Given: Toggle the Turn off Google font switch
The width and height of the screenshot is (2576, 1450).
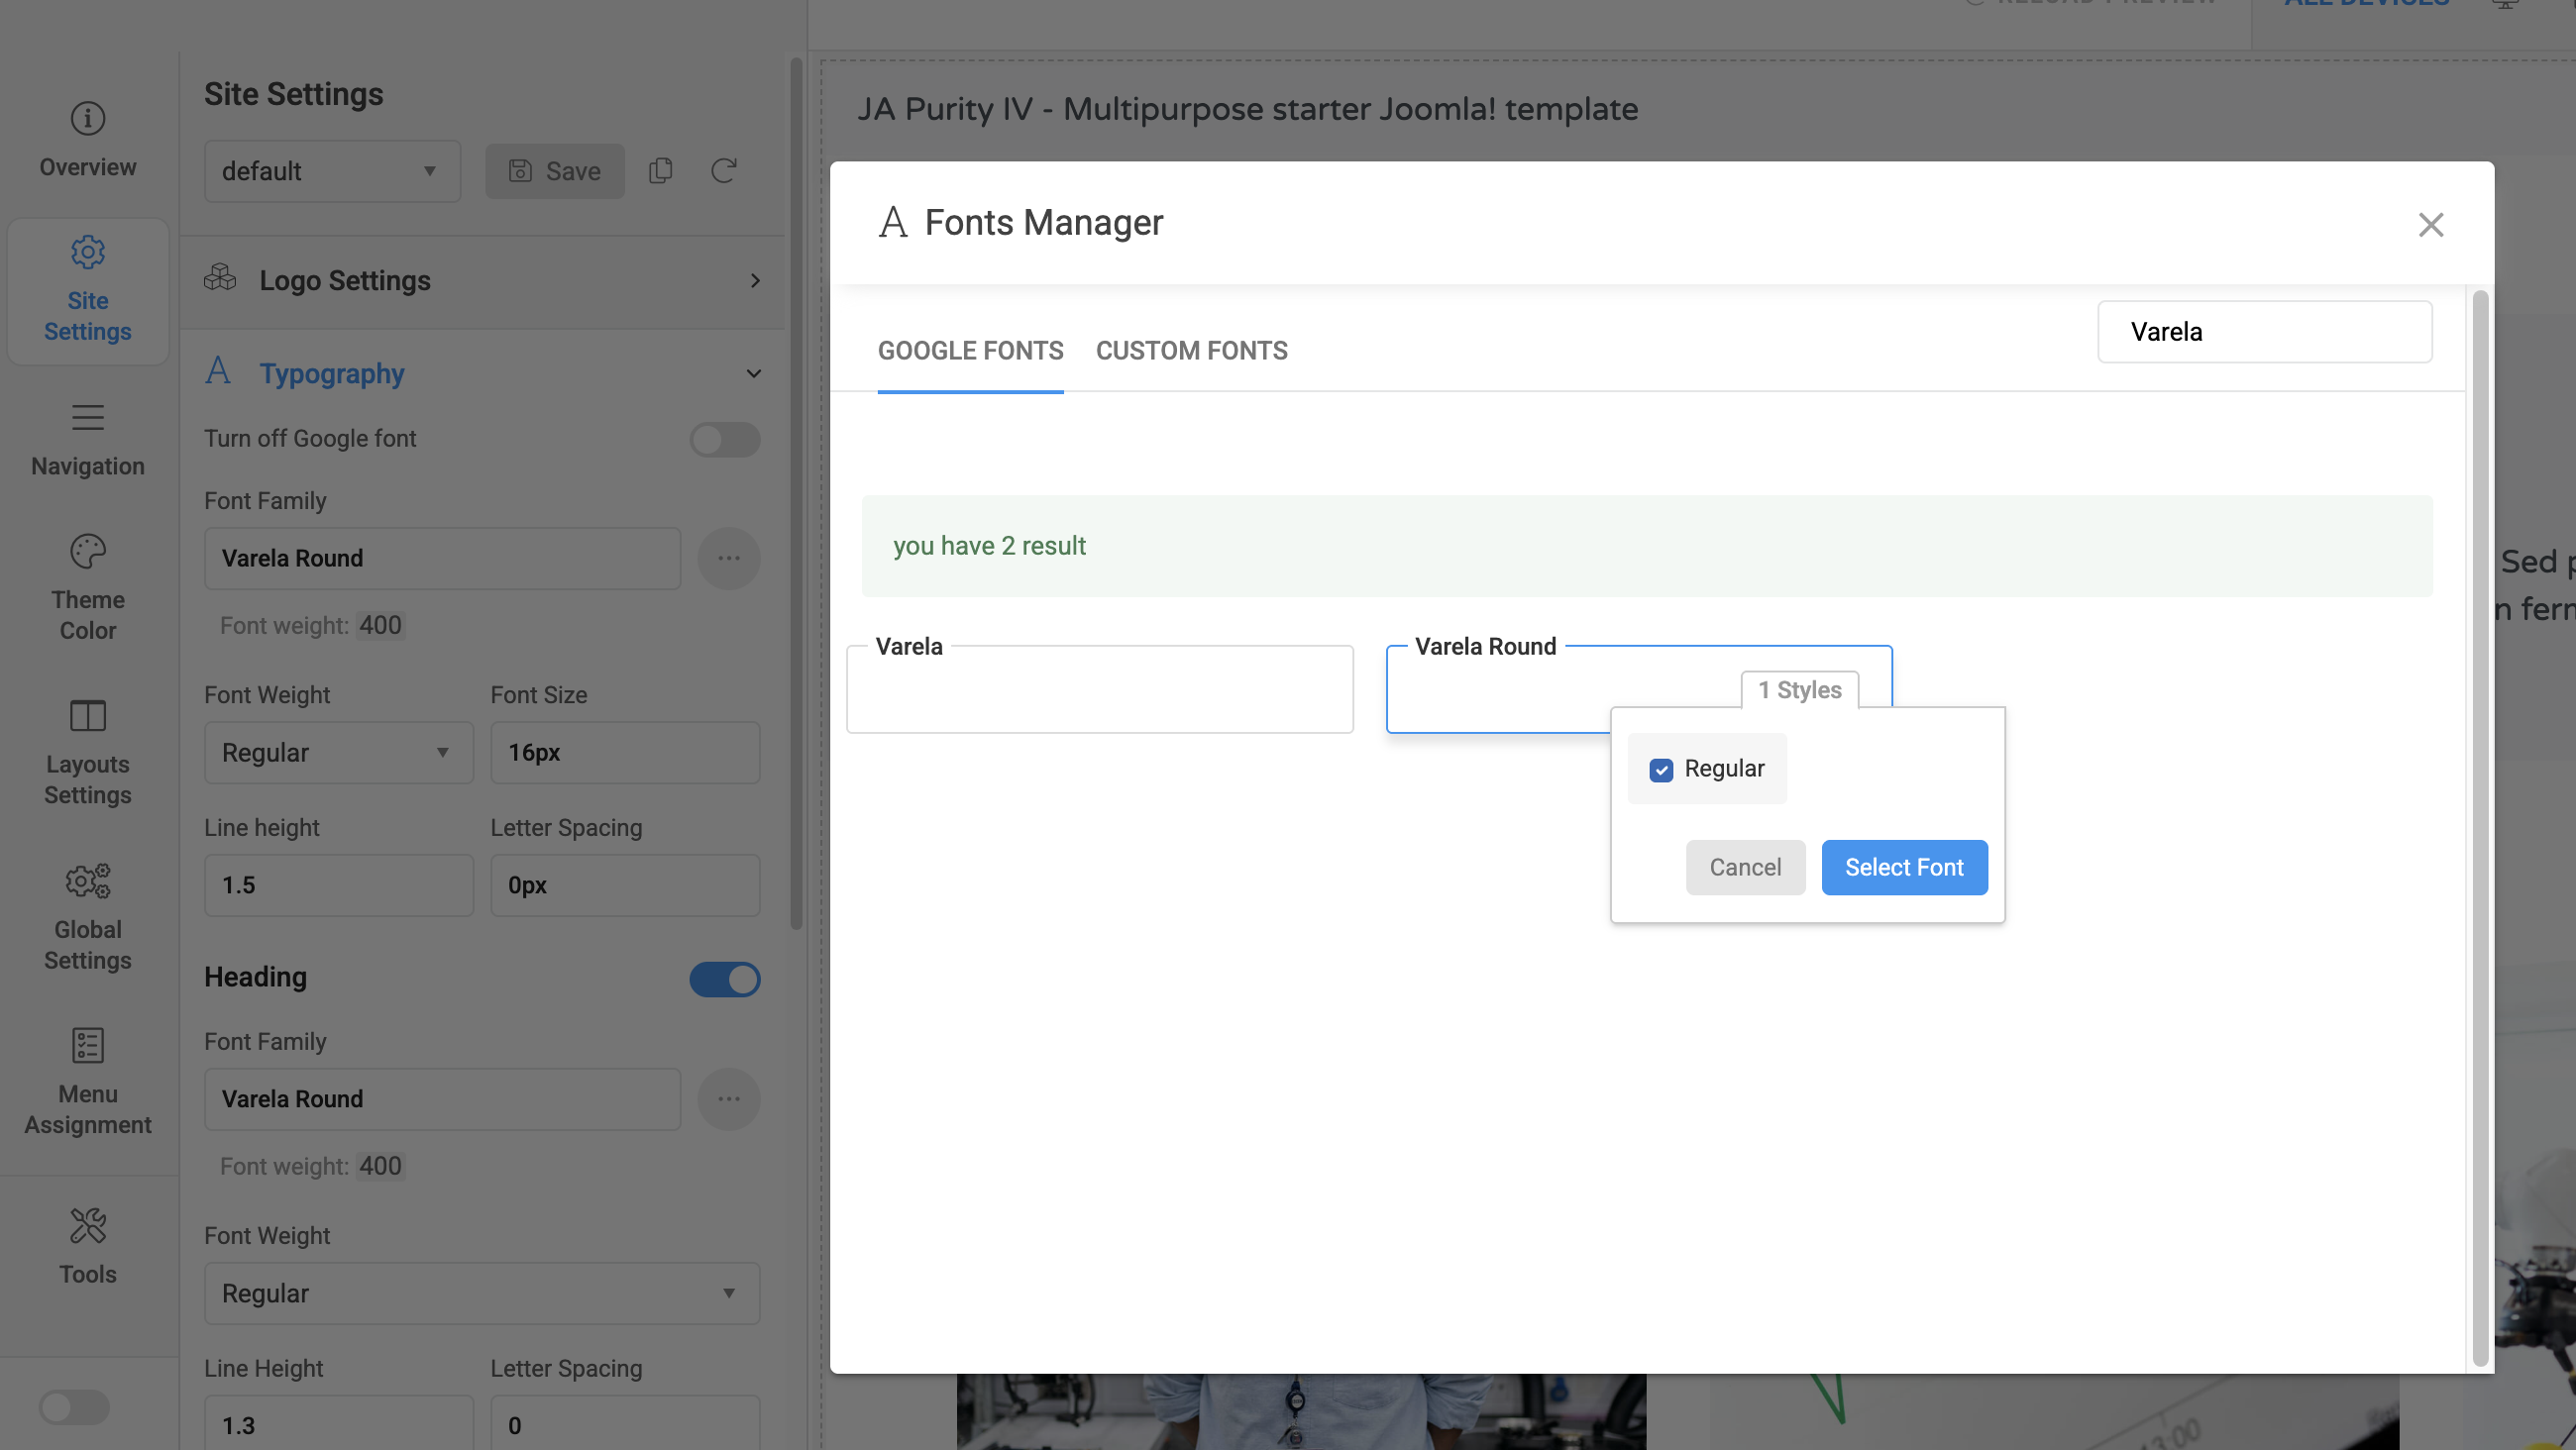Looking at the screenshot, I should (x=724, y=440).
